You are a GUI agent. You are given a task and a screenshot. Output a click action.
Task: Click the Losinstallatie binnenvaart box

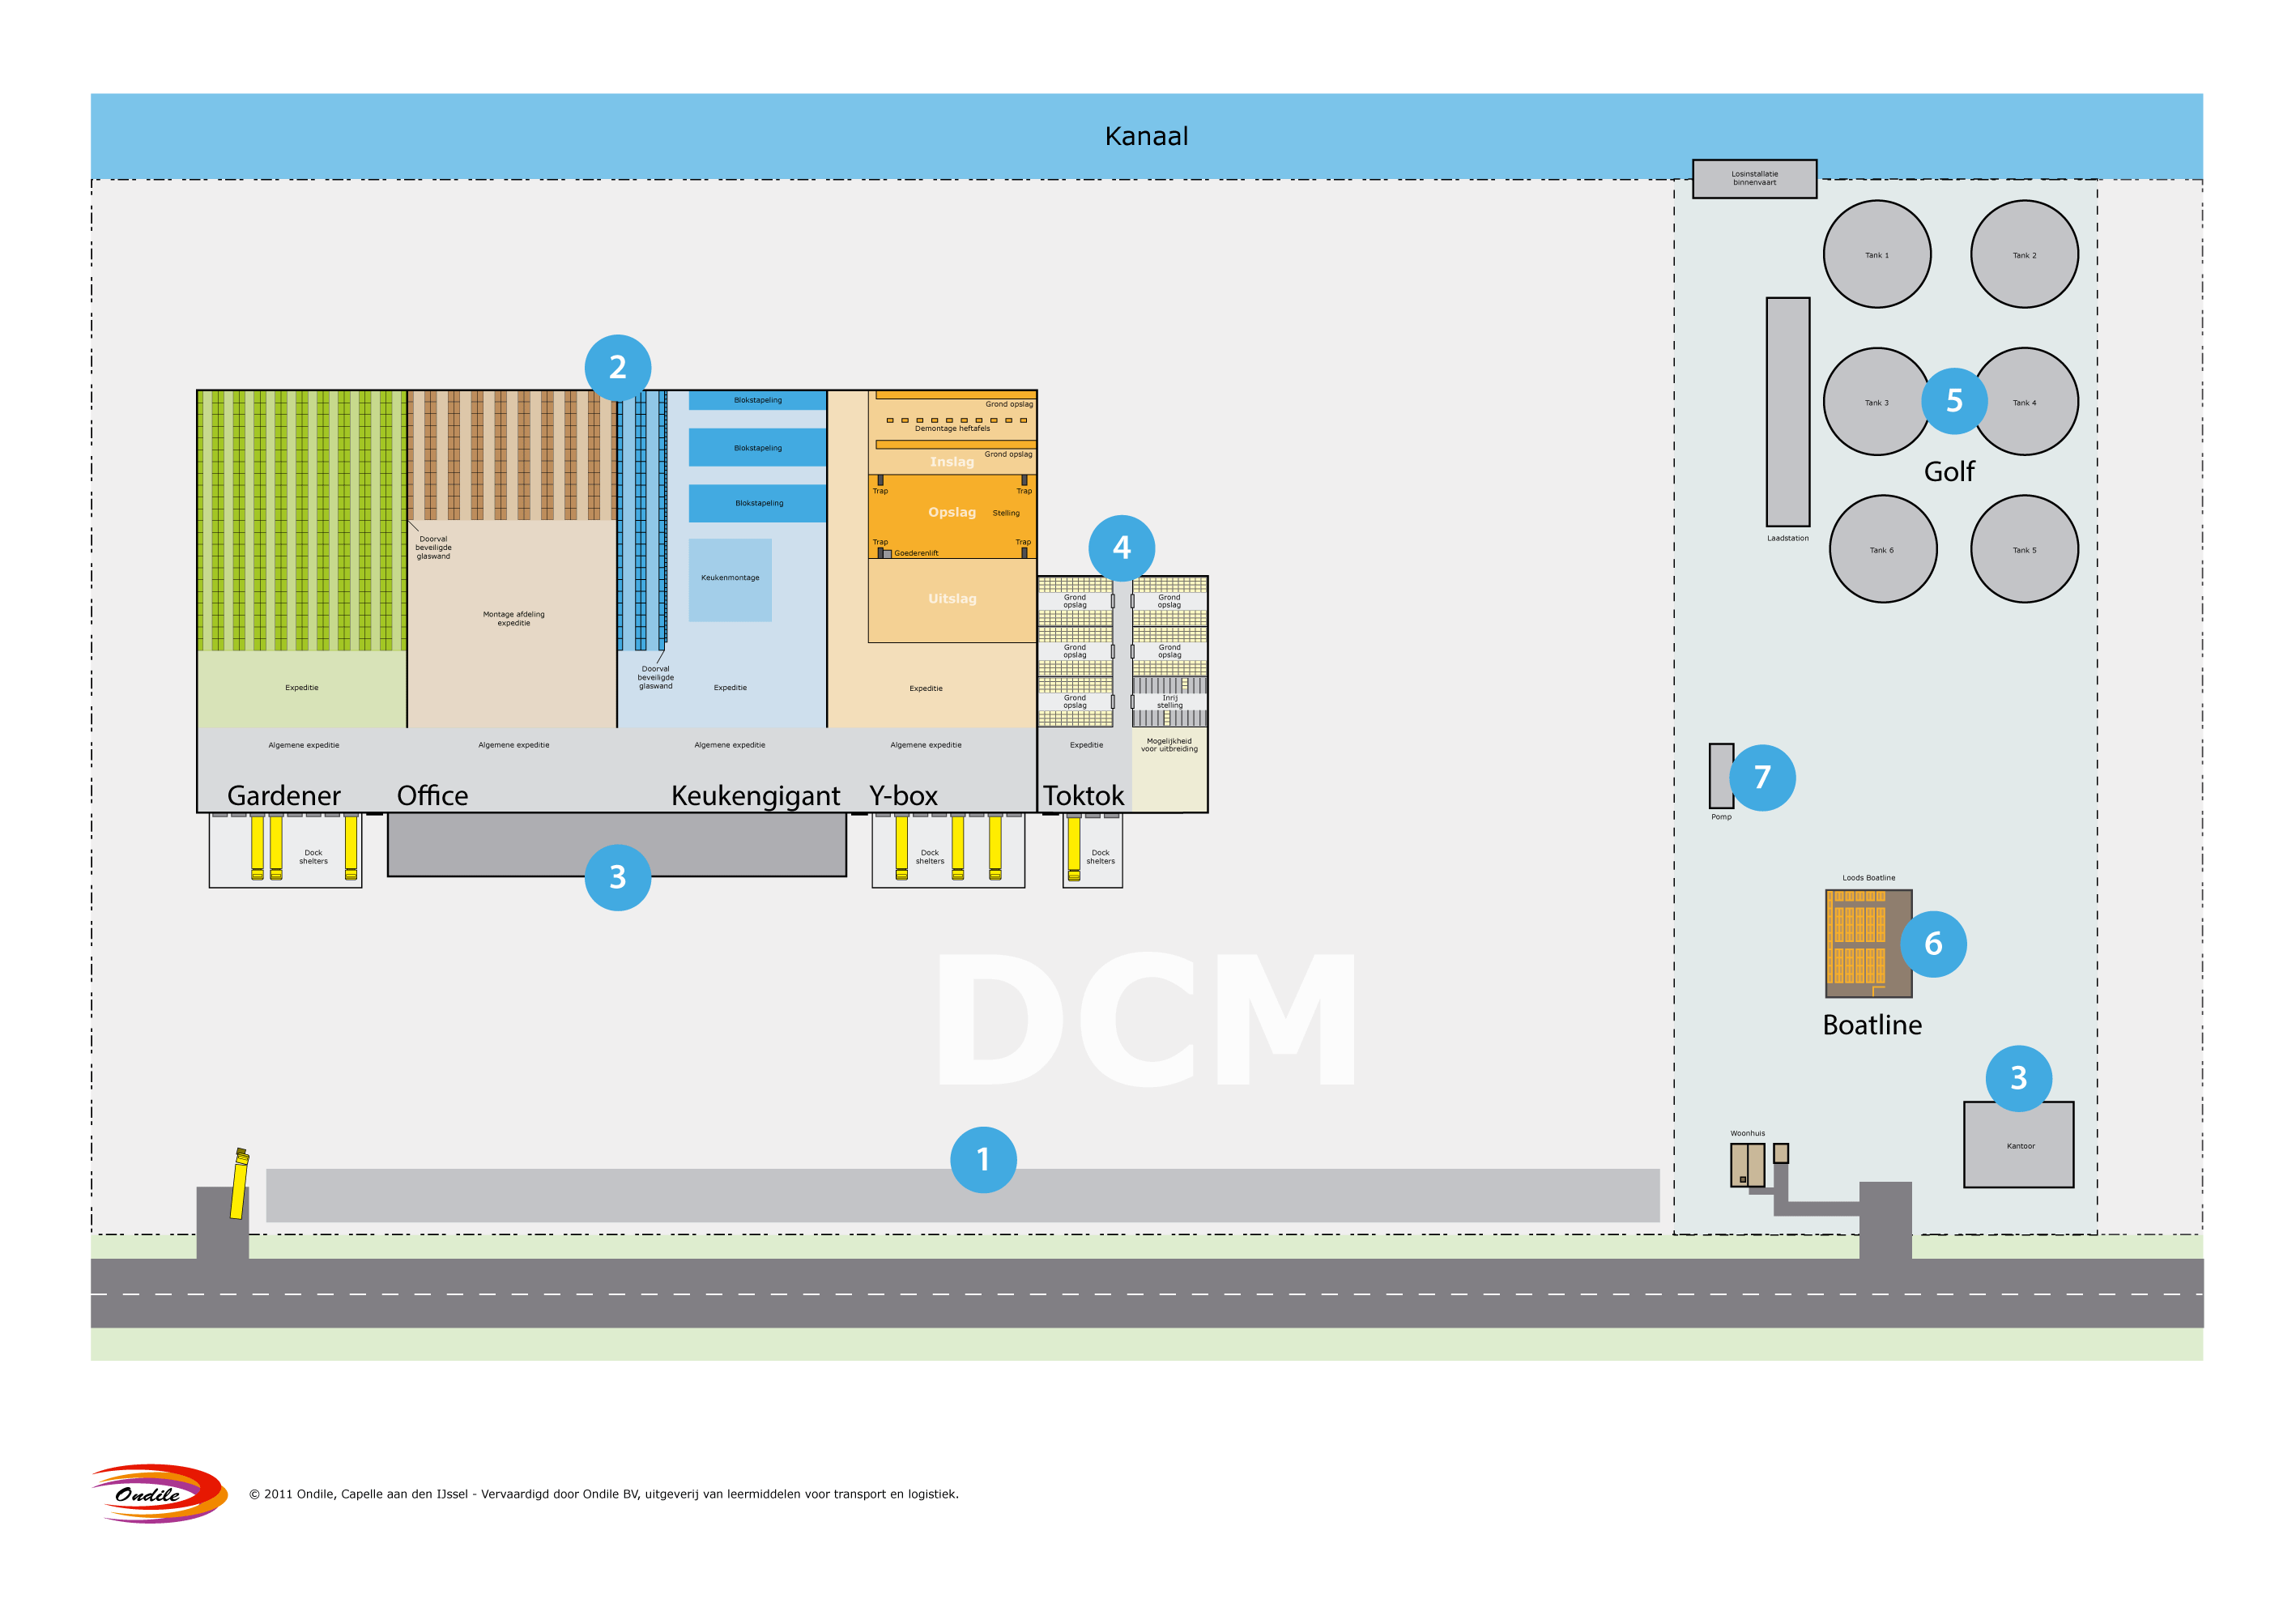pyautogui.click(x=1754, y=179)
